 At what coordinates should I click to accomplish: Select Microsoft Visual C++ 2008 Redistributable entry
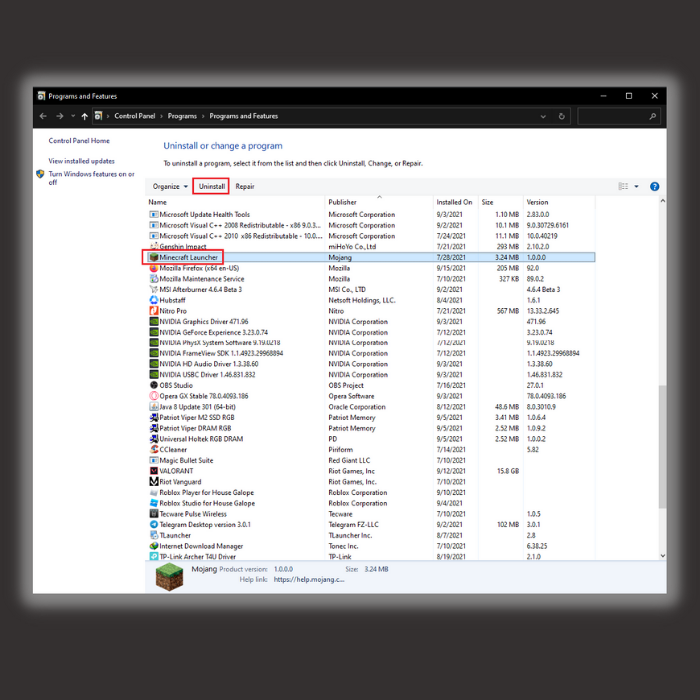pos(371,225)
